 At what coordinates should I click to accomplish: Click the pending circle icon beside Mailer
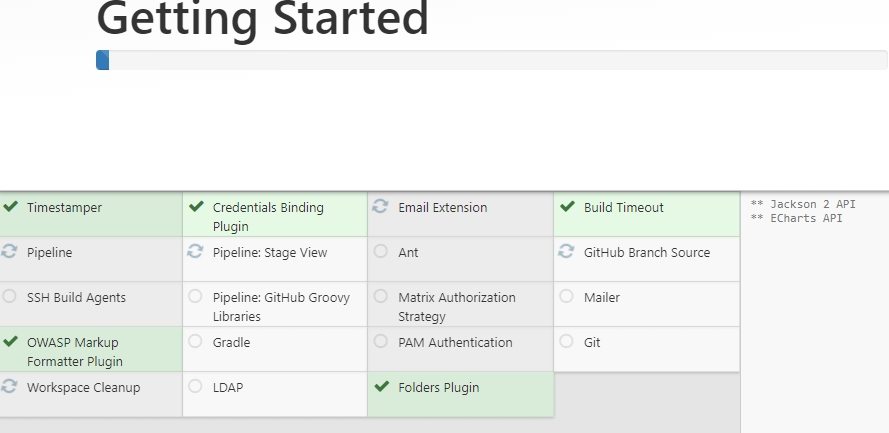[x=566, y=296]
